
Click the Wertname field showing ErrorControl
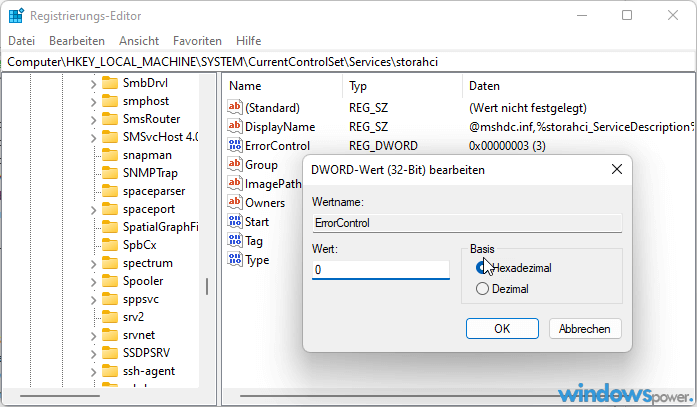click(467, 223)
